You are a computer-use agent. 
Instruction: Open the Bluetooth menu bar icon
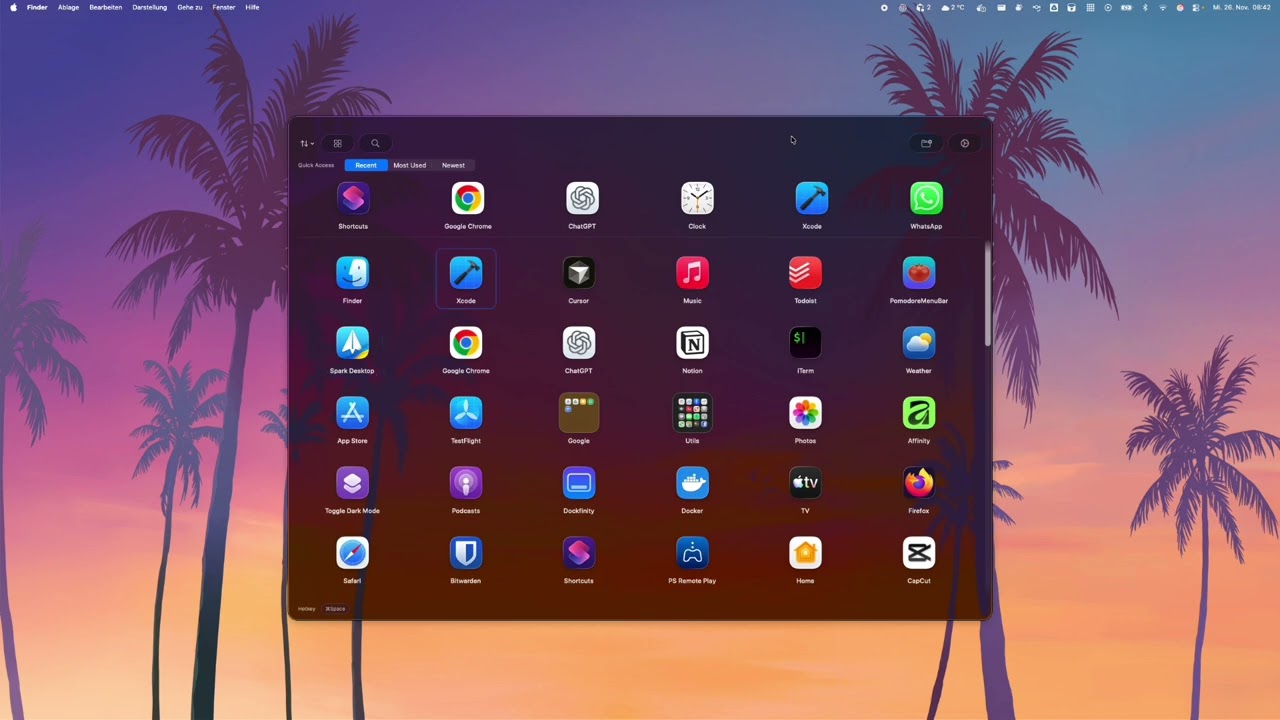click(1145, 7)
